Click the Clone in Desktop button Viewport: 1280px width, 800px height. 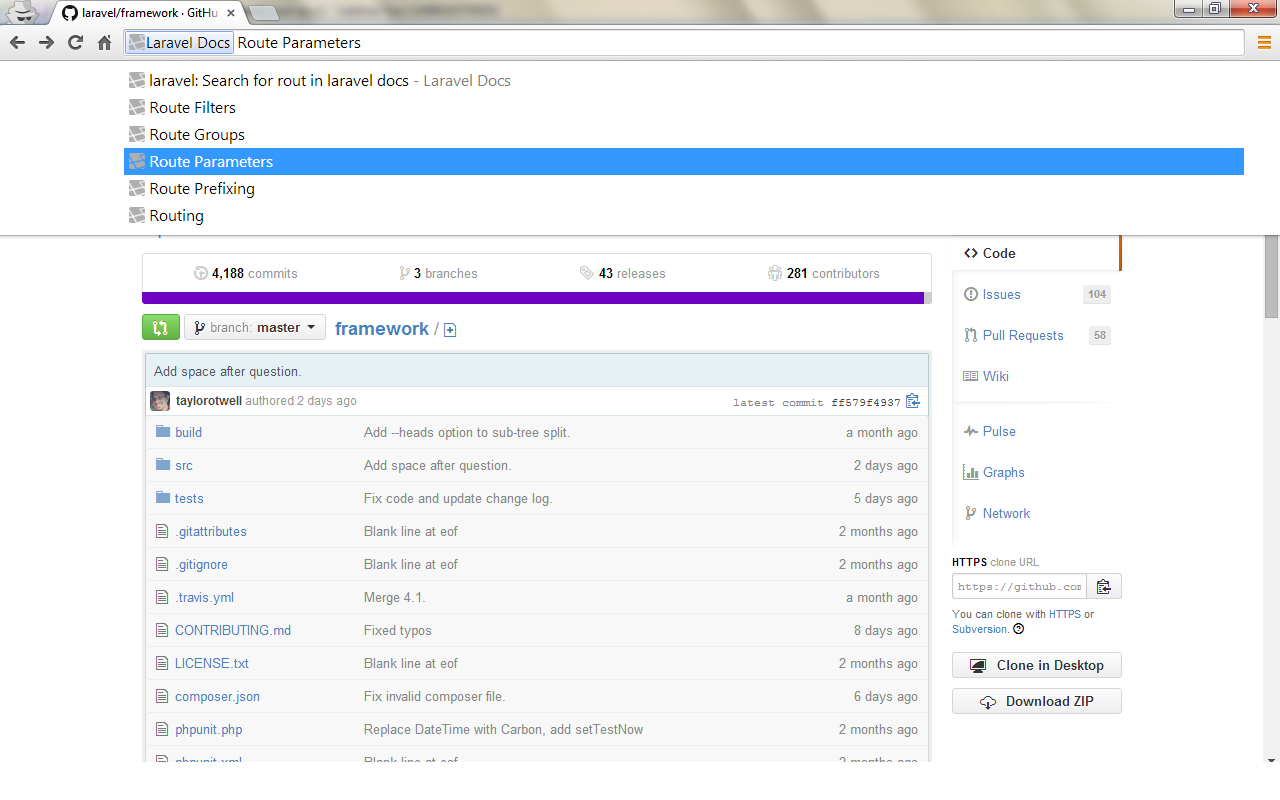(1037, 665)
